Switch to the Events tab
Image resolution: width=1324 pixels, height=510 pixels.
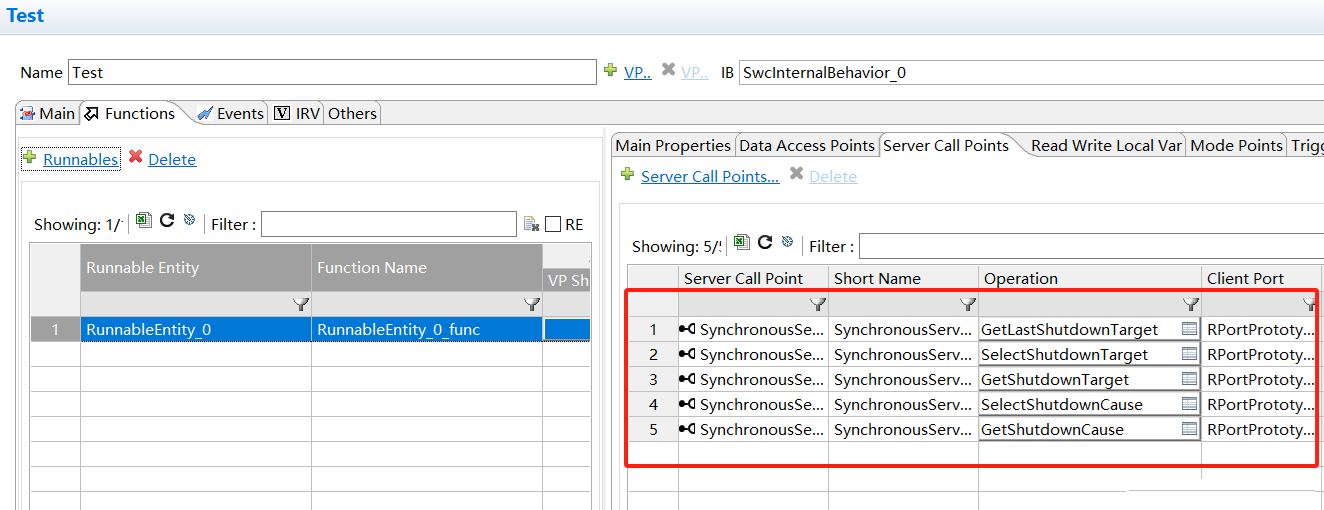click(231, 113)
